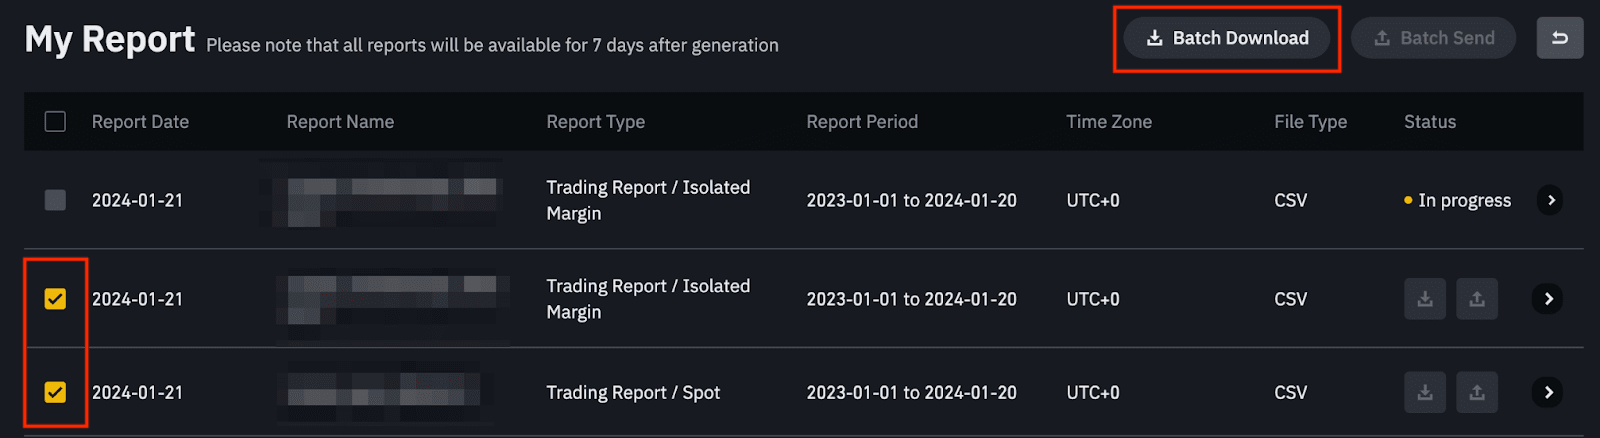Click the Batch Send upload icon

point(1382,38)
